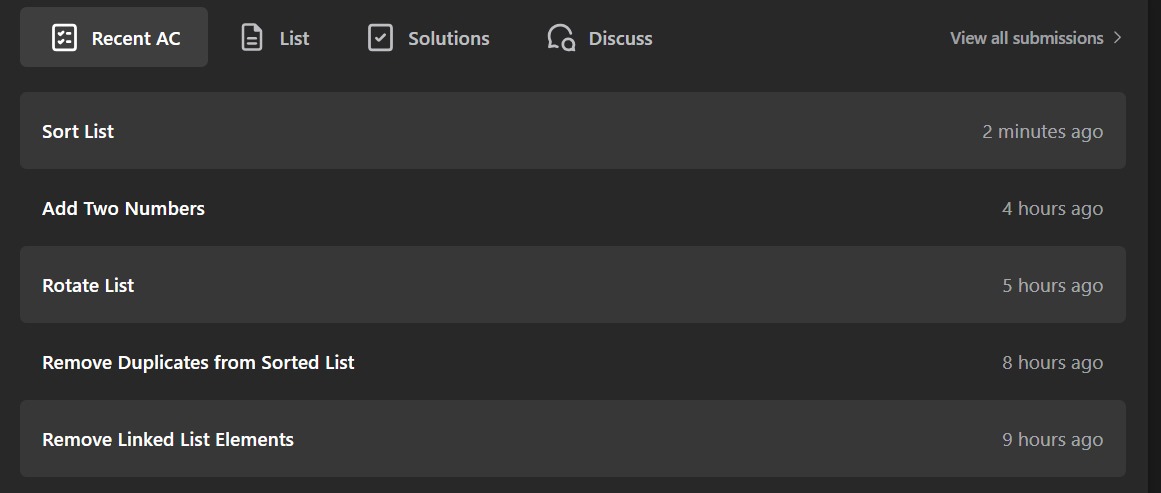
Task: Click the Discuss chat bubble icon
Action: [x=561, y=38]
